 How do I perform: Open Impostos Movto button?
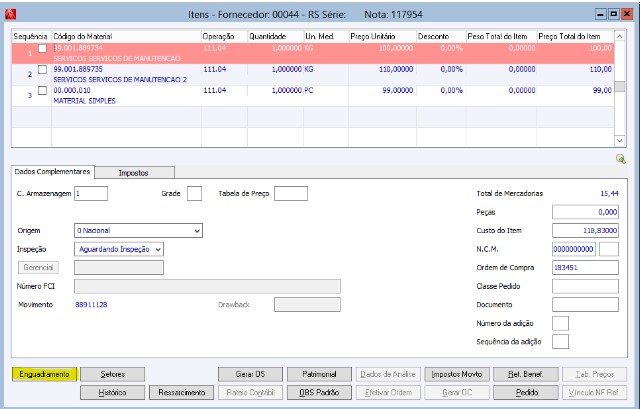[457, 374]
